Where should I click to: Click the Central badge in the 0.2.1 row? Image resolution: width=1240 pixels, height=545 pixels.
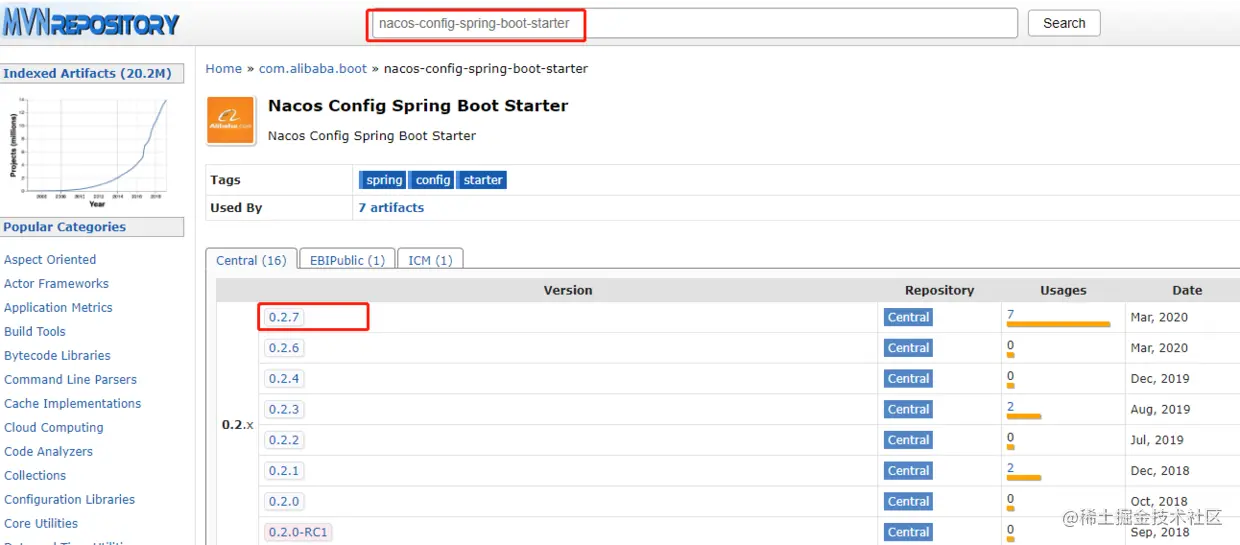(x=908, y=471)
